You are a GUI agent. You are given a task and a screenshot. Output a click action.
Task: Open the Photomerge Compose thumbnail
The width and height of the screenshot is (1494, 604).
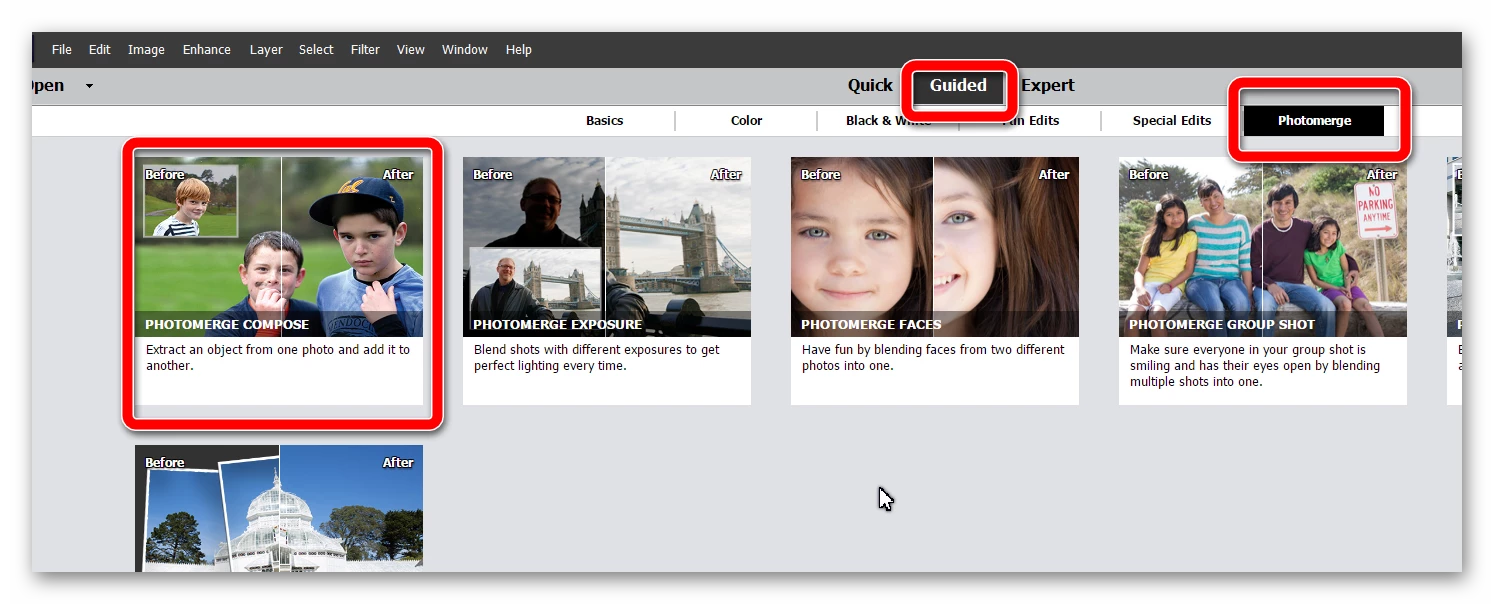(x=279, y=246)
